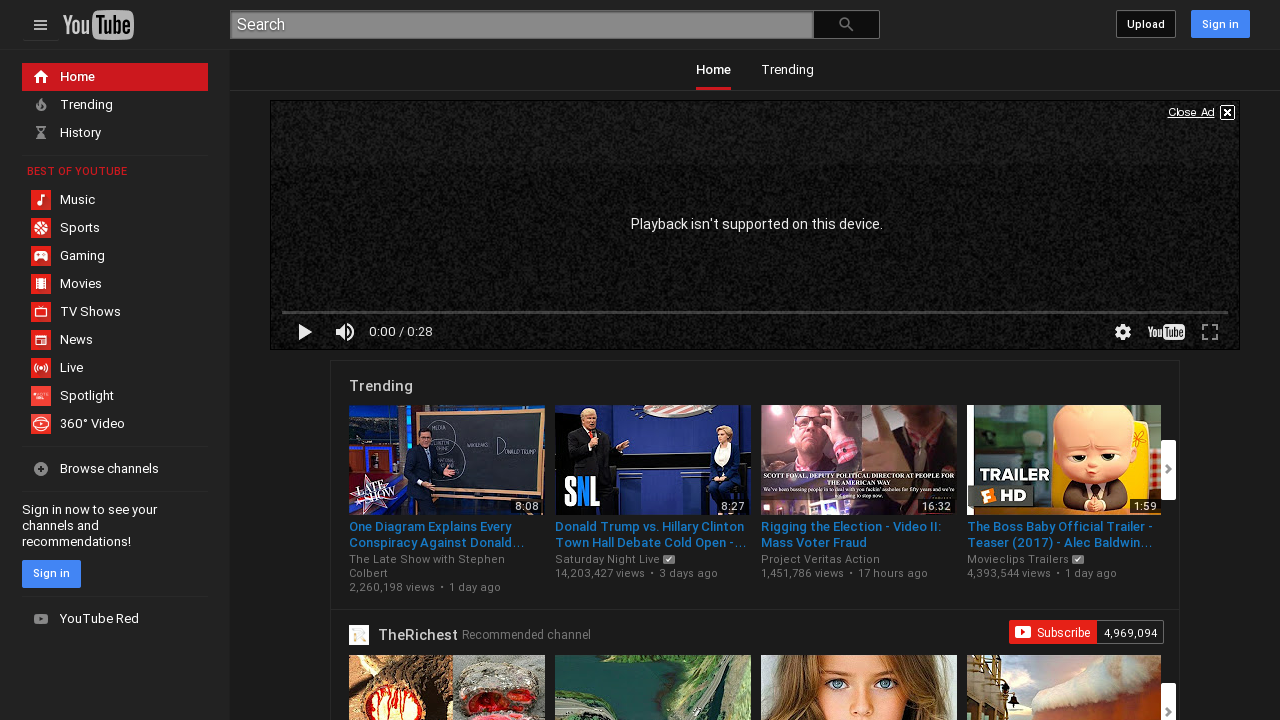This screenshot has width=1280, height=720.
Task: Open 'Donald Trump vs. Hillary Clinton' title link
Action: [651, 535]
